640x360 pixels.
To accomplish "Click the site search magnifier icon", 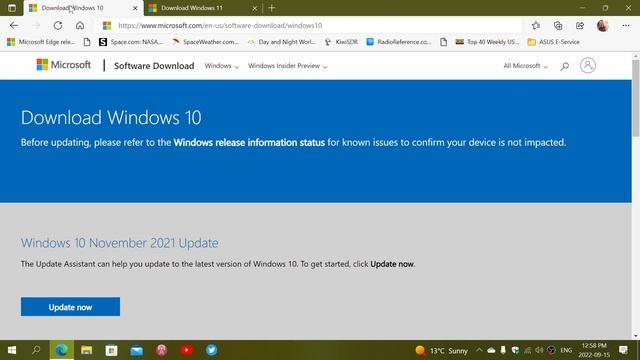I will (564, 66).
